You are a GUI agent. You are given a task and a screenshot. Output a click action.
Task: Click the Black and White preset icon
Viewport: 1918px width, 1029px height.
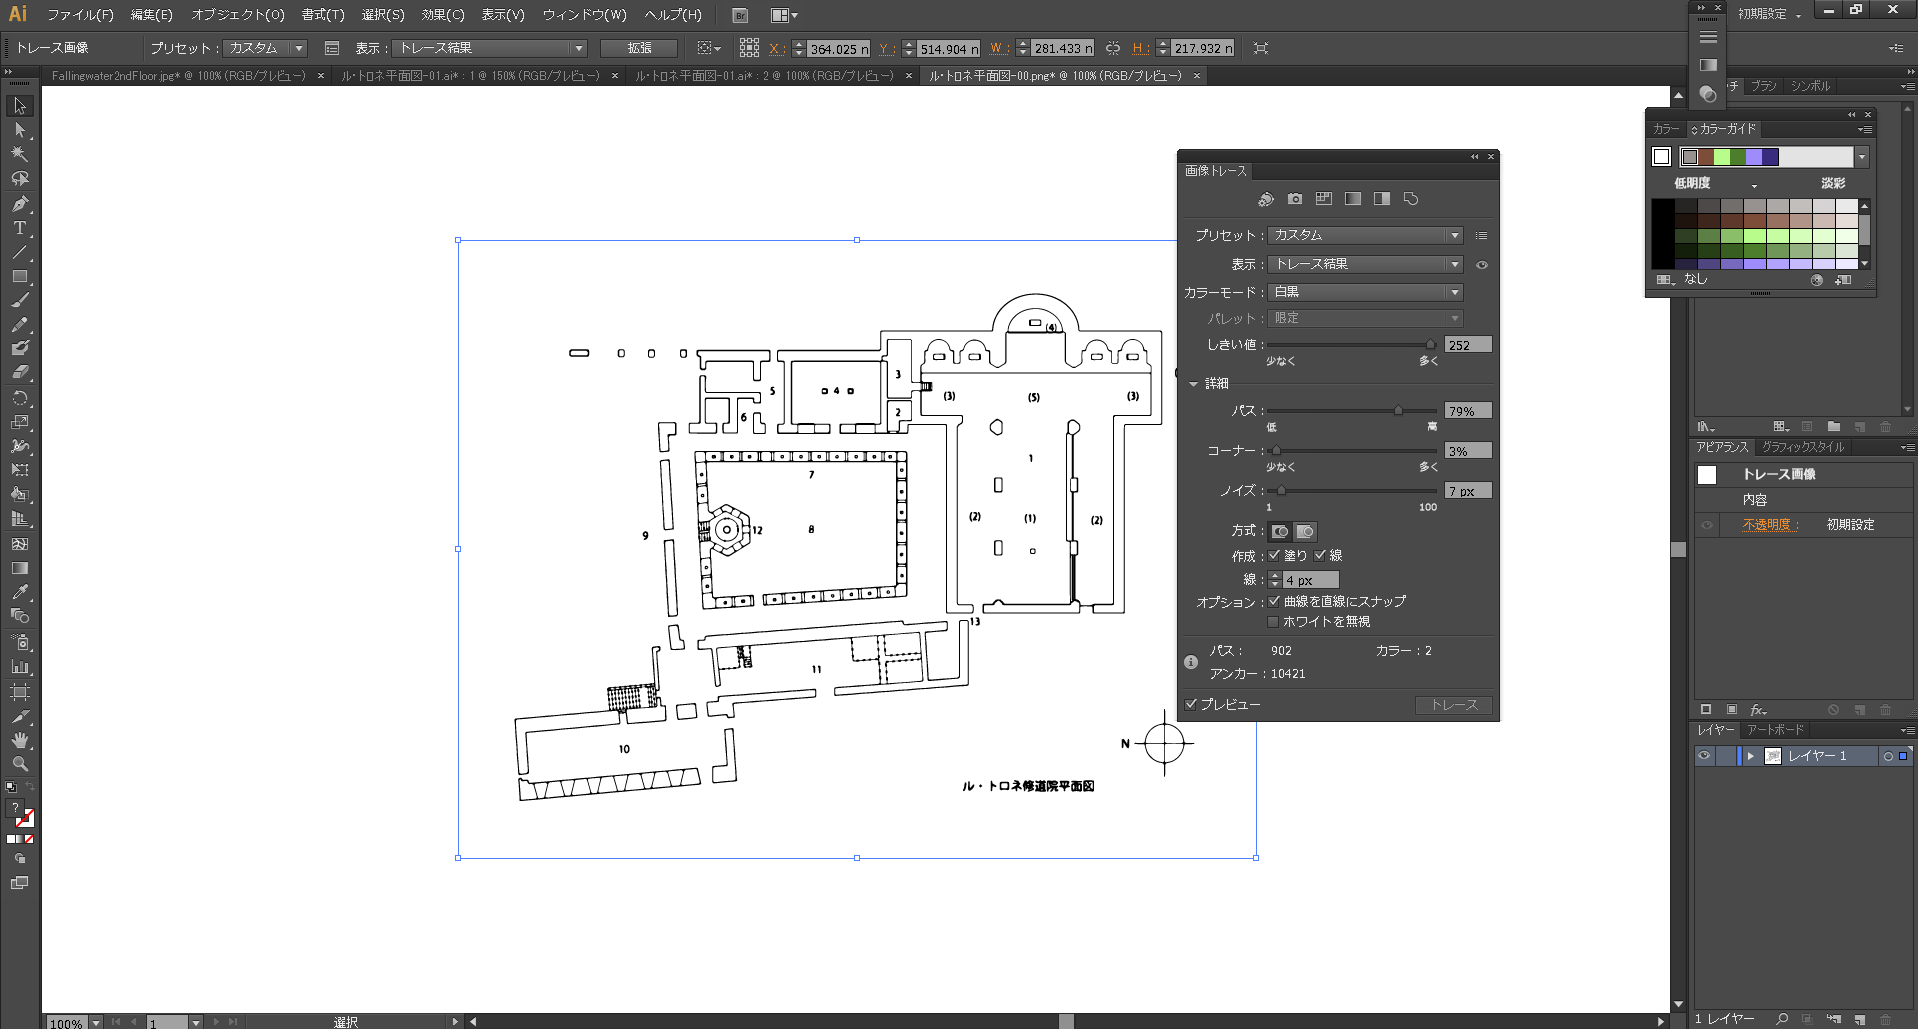coord(1382,199)
